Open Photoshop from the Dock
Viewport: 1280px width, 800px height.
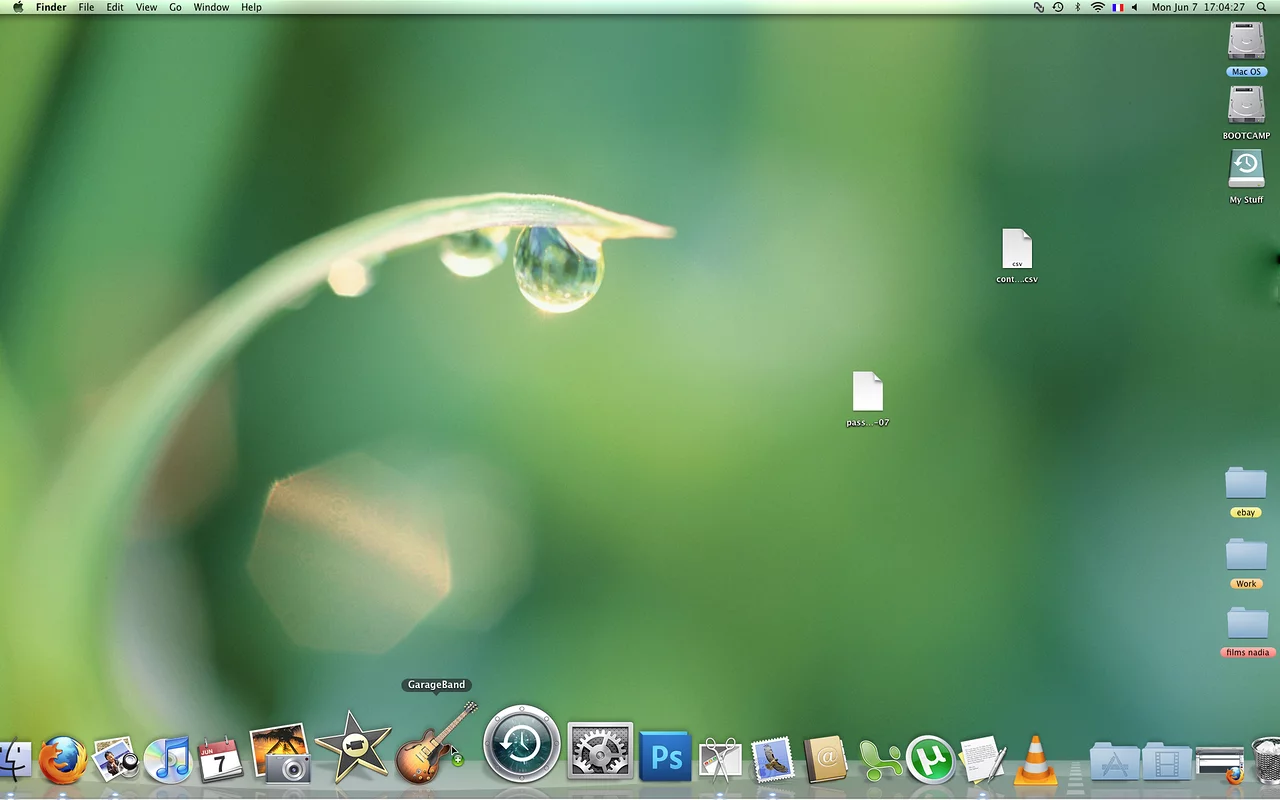pyautogui.click(x=665, y=757)
